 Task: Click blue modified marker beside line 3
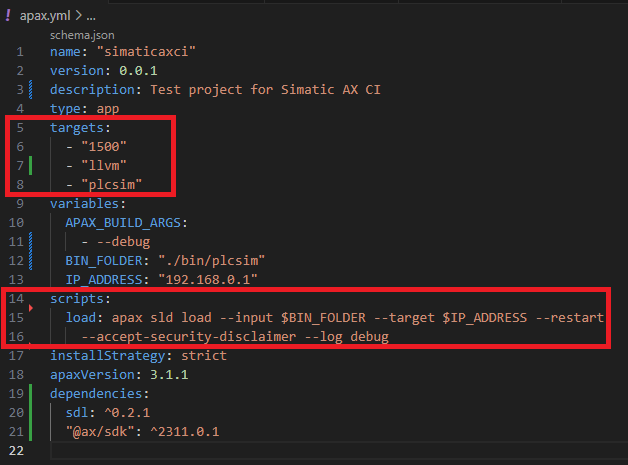coord(31,90)
